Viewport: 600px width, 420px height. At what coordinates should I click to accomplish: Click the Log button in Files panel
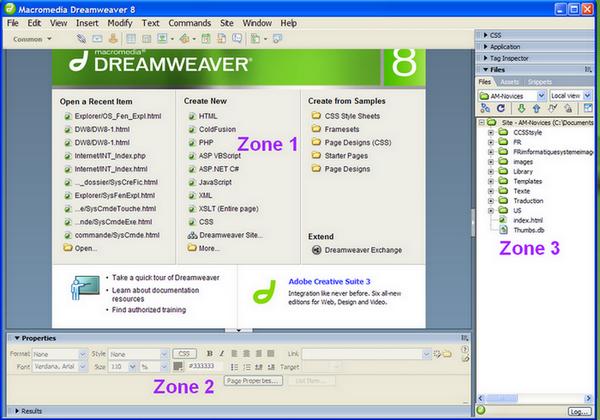tap(579, 412)
